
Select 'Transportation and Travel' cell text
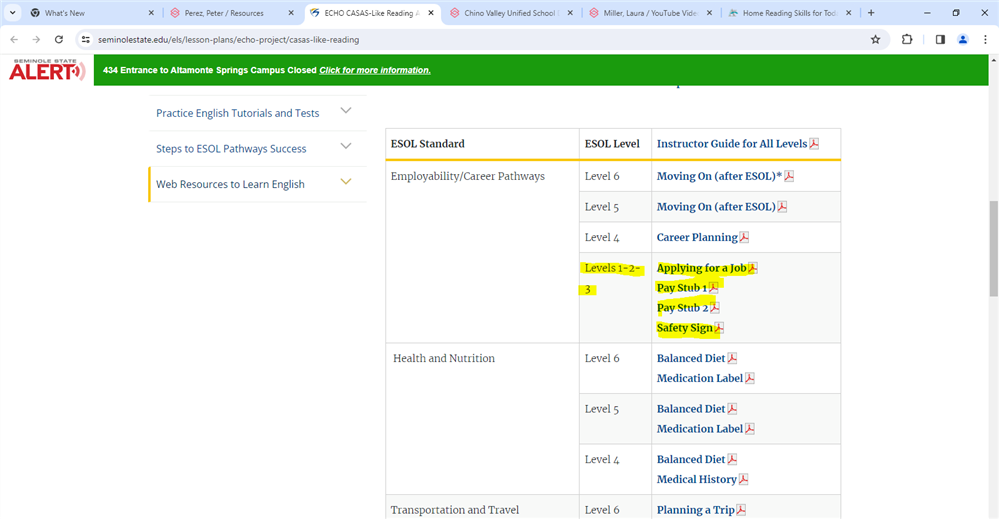pos(455,509)
